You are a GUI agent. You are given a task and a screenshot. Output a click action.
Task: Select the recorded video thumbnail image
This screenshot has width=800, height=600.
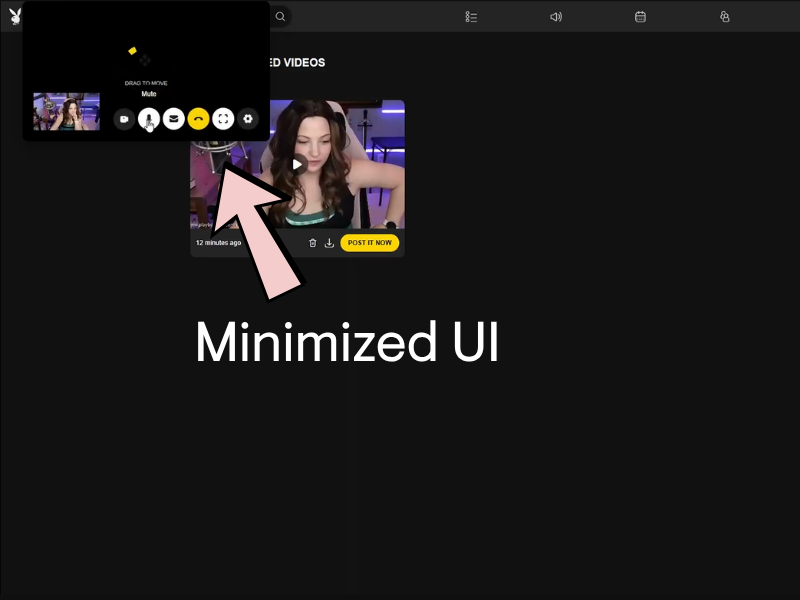point(297,164)
